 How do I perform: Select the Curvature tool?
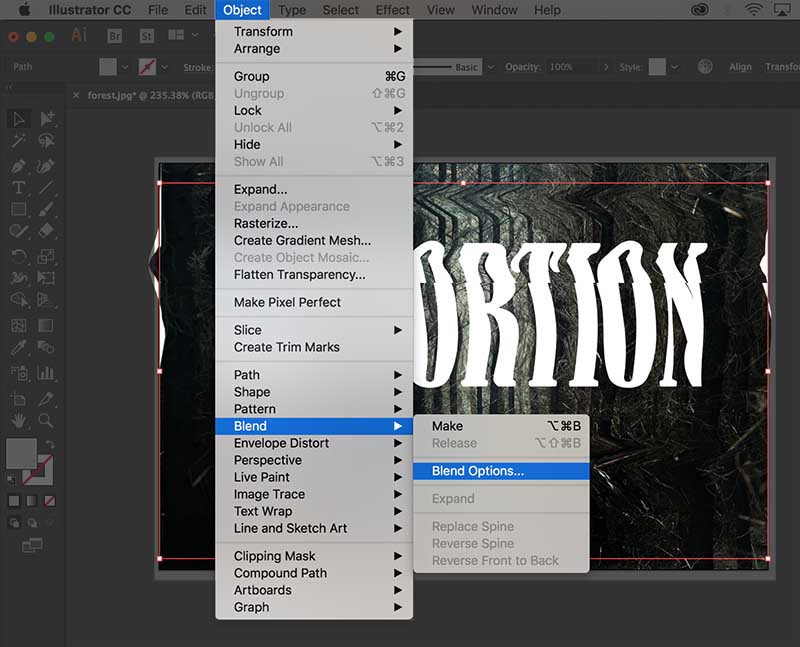point(45,166)
